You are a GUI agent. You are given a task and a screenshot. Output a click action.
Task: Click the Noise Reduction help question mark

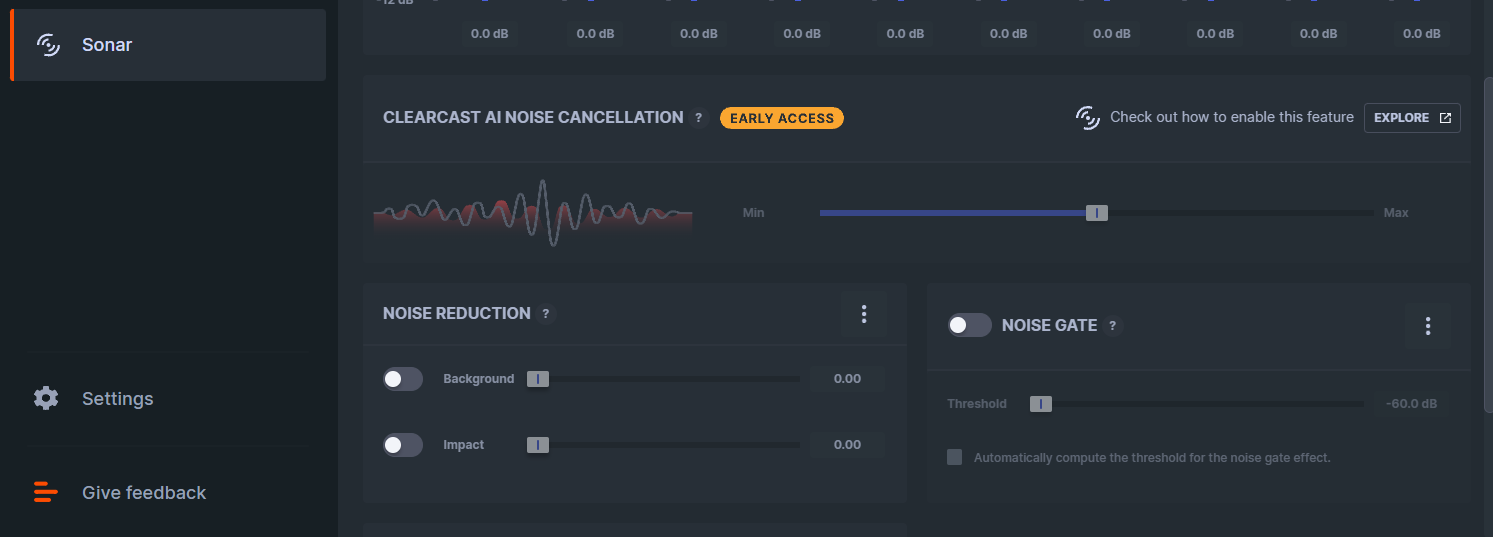pyautogui.click(x=546, y=314)
